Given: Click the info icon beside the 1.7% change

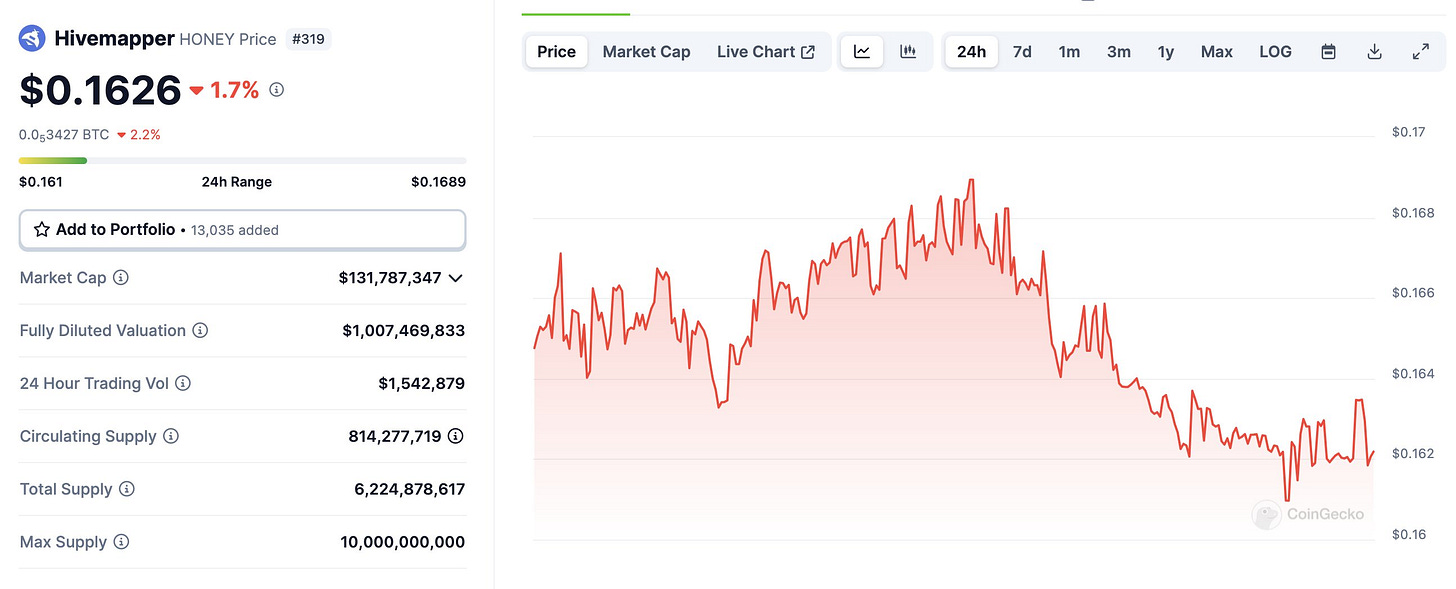Looking at the screenshot, I should [x=277, y=90].
